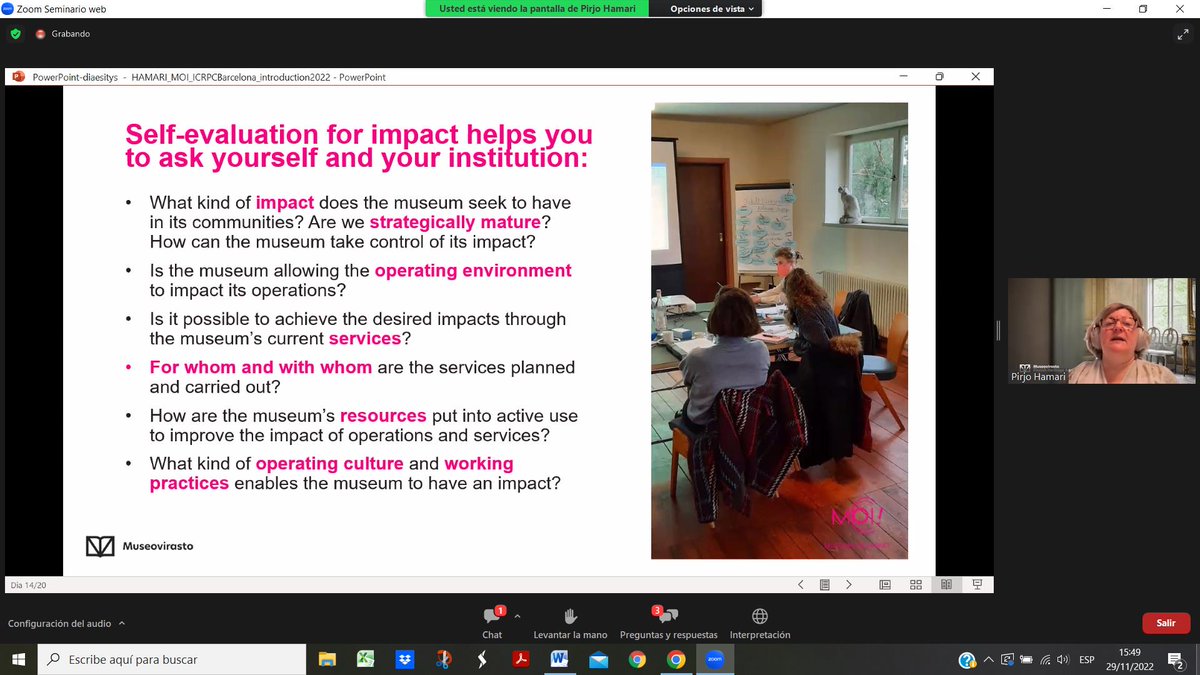
Task: Click the red Salir button
Action: [1166, 622]
